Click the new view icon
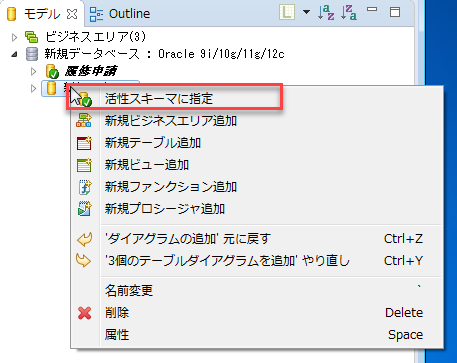Image resolution: width=457 pixels, height=363 pixels. [x=84, y=165]
